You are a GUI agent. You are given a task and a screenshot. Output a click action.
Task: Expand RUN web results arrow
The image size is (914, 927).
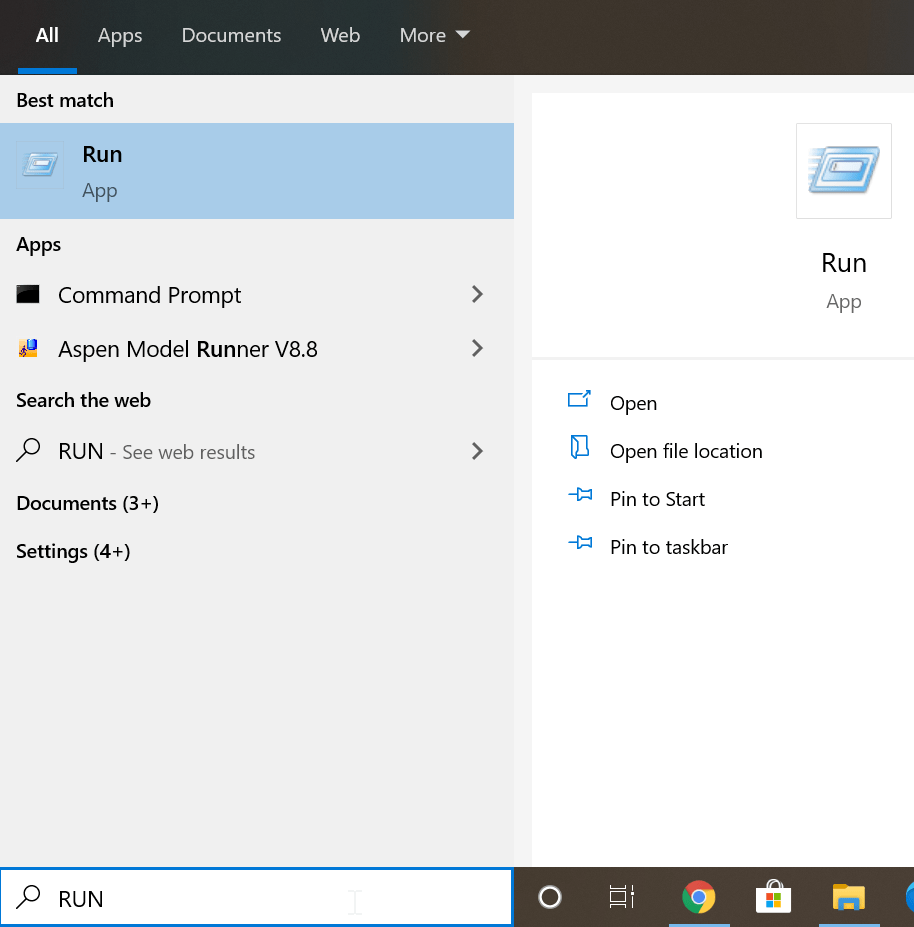point(477,452)
